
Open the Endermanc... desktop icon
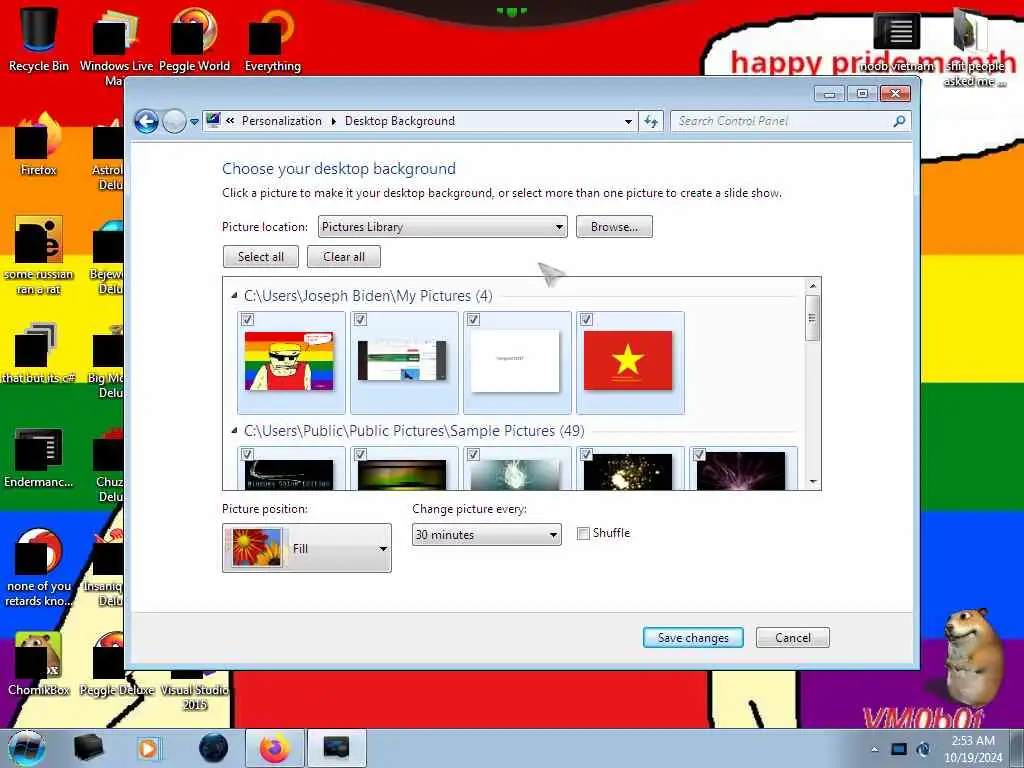(39, 457)
